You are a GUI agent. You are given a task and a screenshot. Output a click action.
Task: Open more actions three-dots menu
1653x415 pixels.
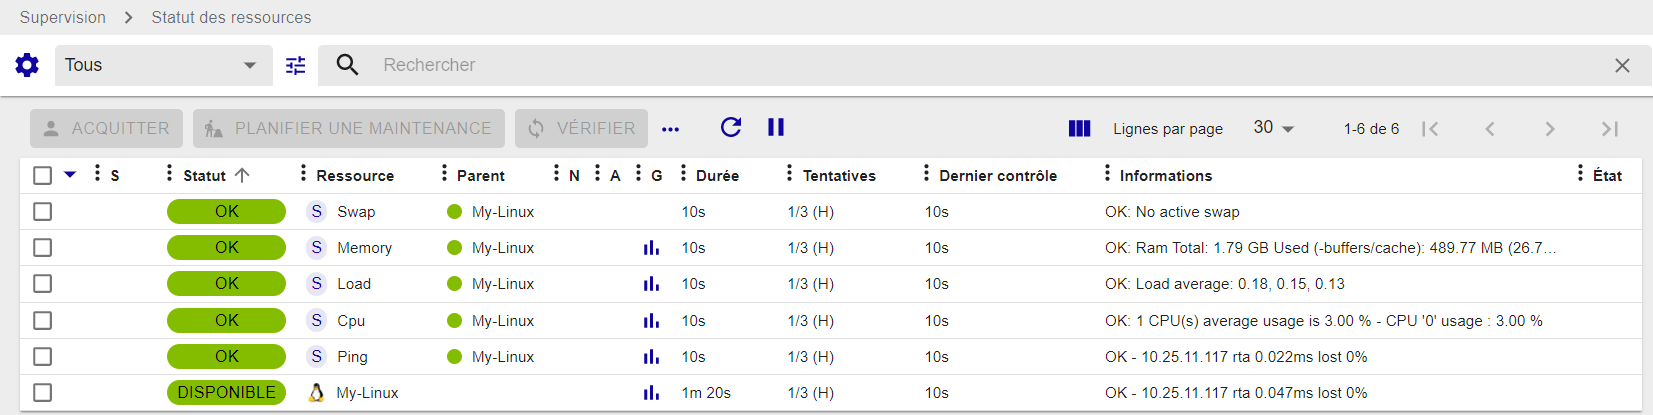[670, 129]
